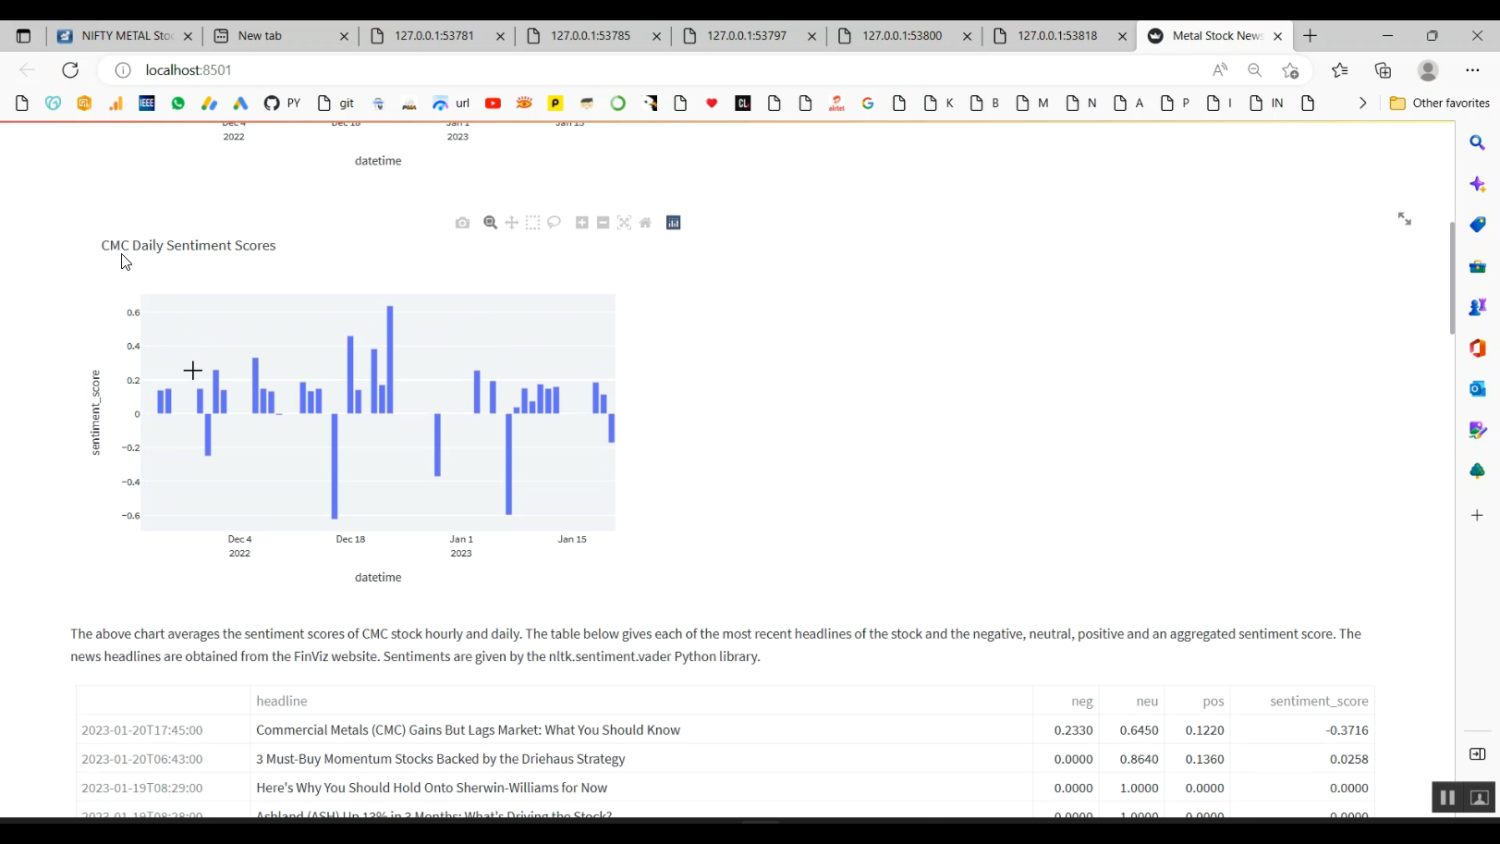Select the 3 Must-Buy Momentum Stocks headline cell
This screenshot has height=844, width=1500.
coord(641,759)
